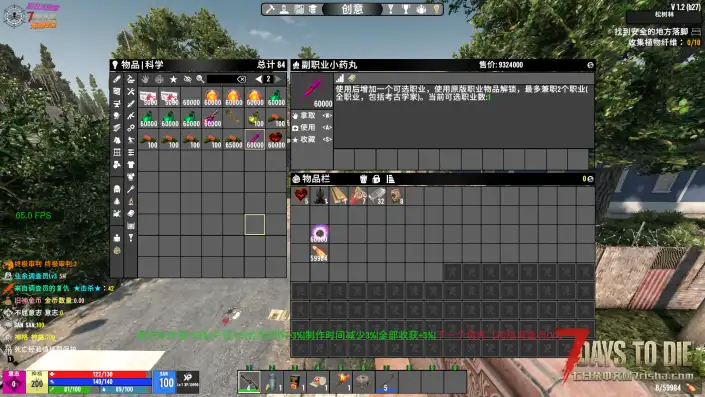Open the crafting hammer tab in top bar
This screenshot has width=705, height=397.
[270, 9]
